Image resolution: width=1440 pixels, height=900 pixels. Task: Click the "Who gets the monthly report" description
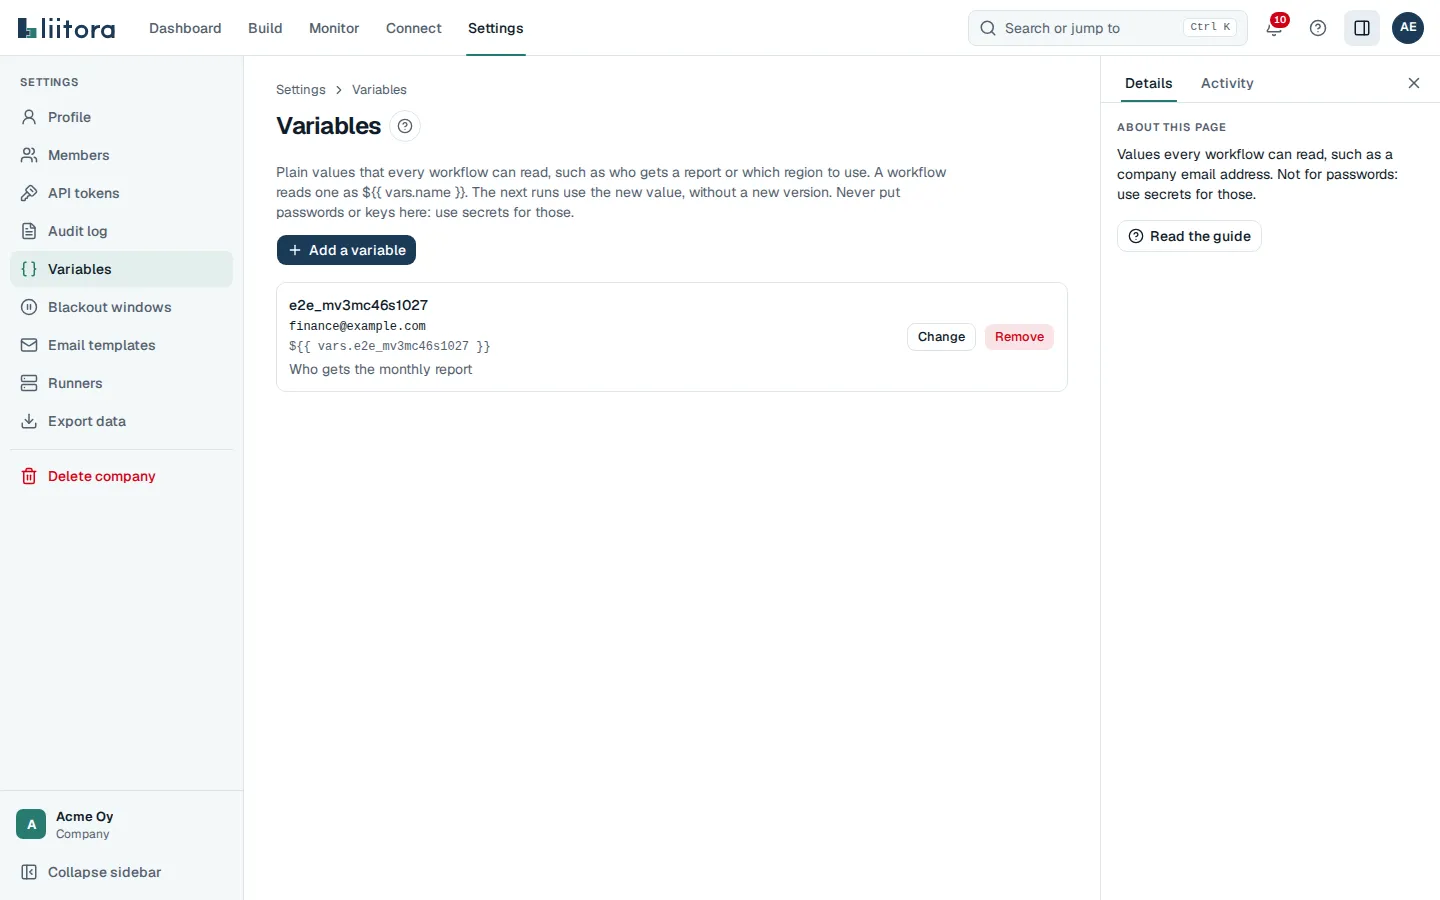[x=380, y=369]
